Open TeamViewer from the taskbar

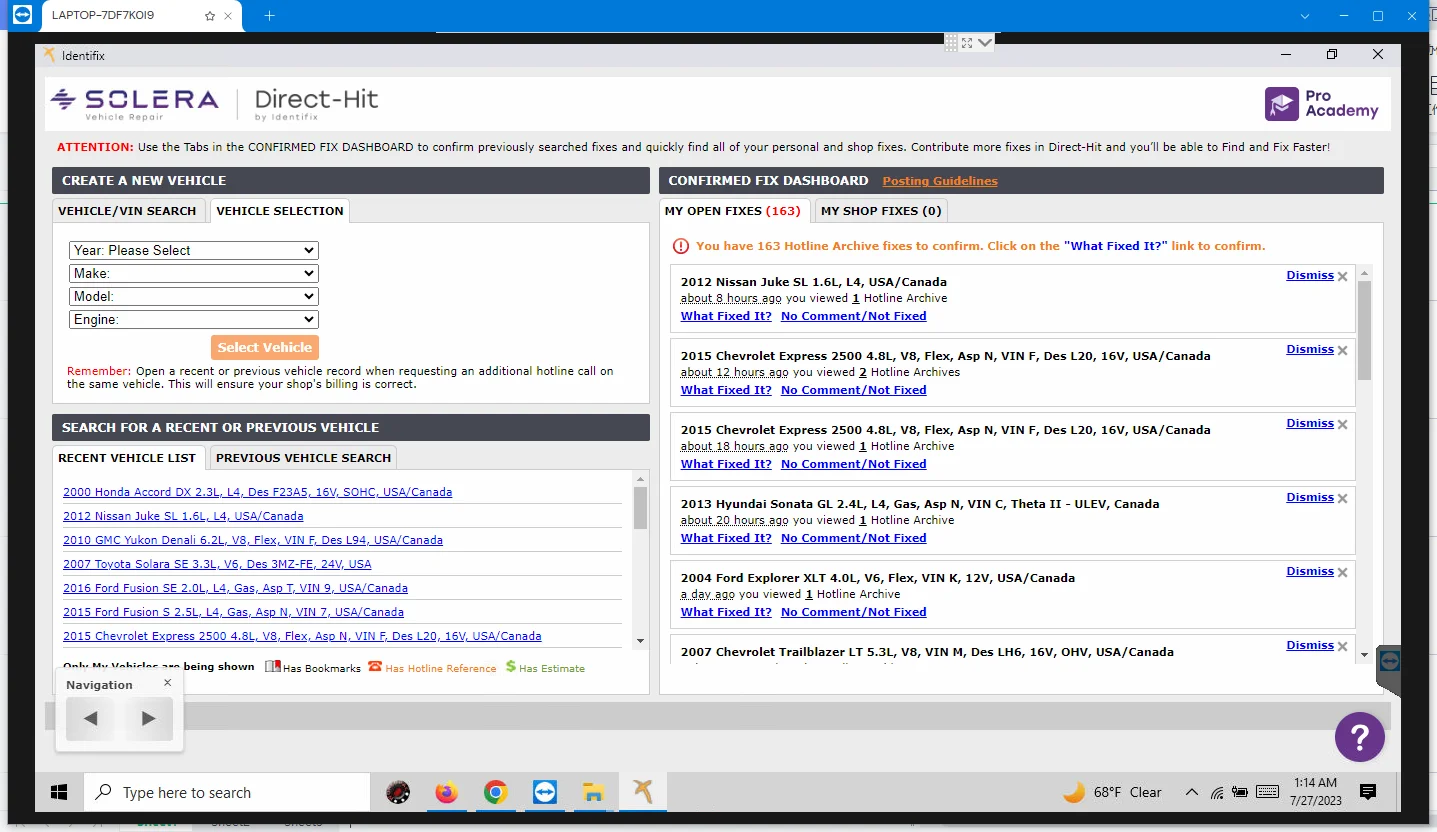(x=544, y=792)
